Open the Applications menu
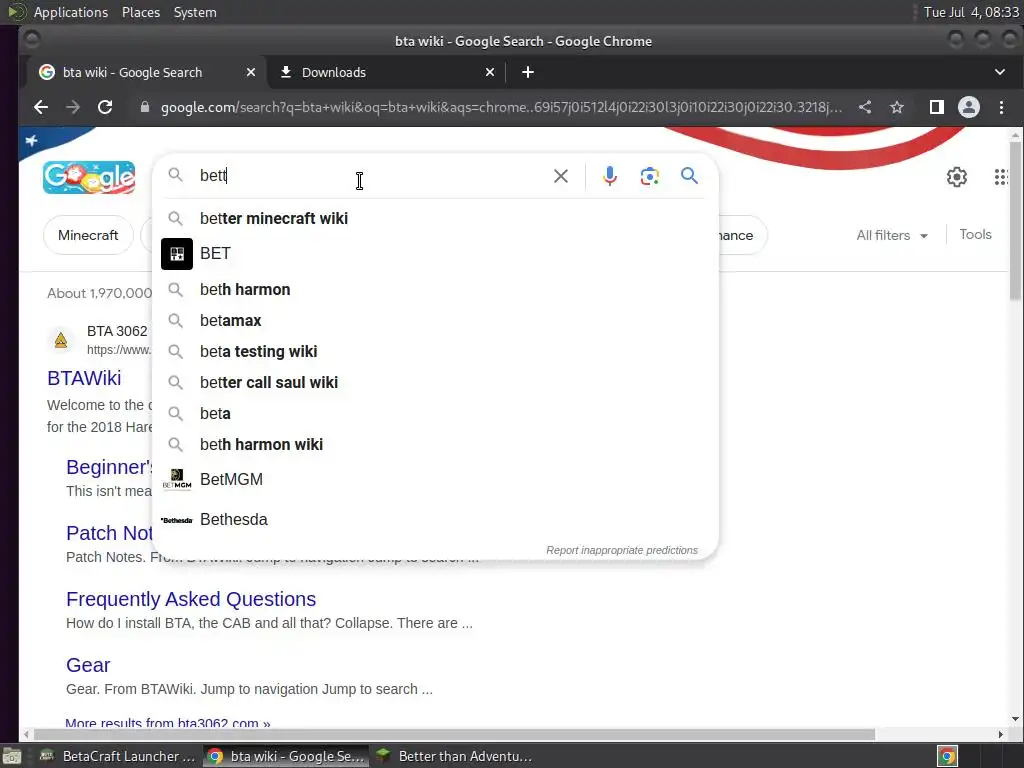 click(71, 12)
